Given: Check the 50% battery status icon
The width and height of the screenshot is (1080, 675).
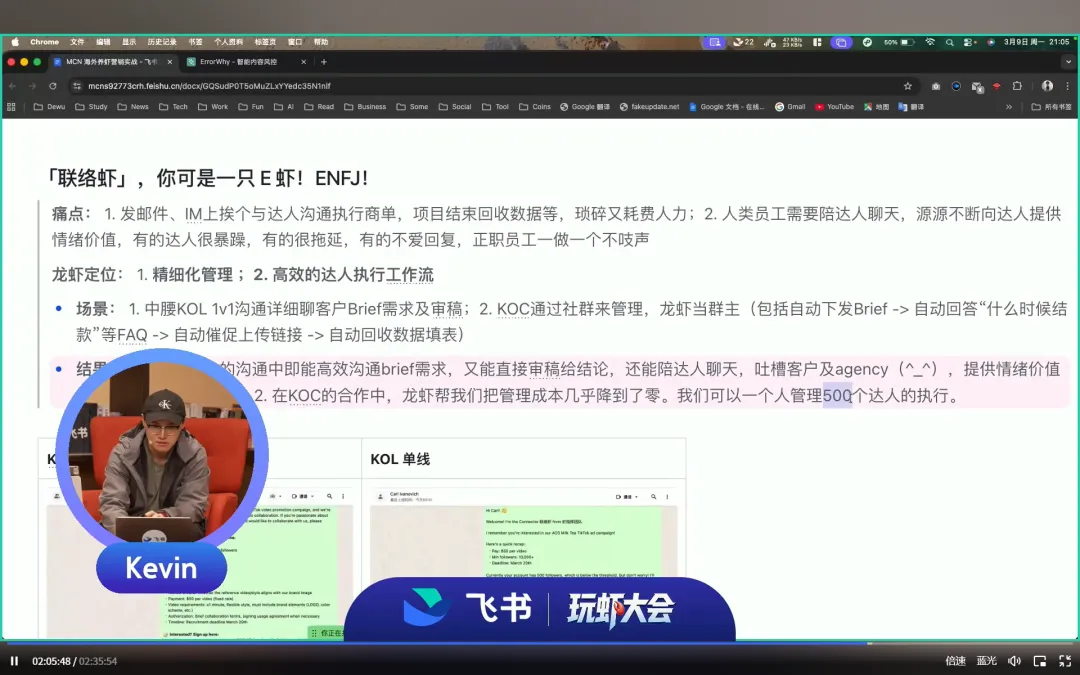Looking at the screenshot, I should pos(900,42).
